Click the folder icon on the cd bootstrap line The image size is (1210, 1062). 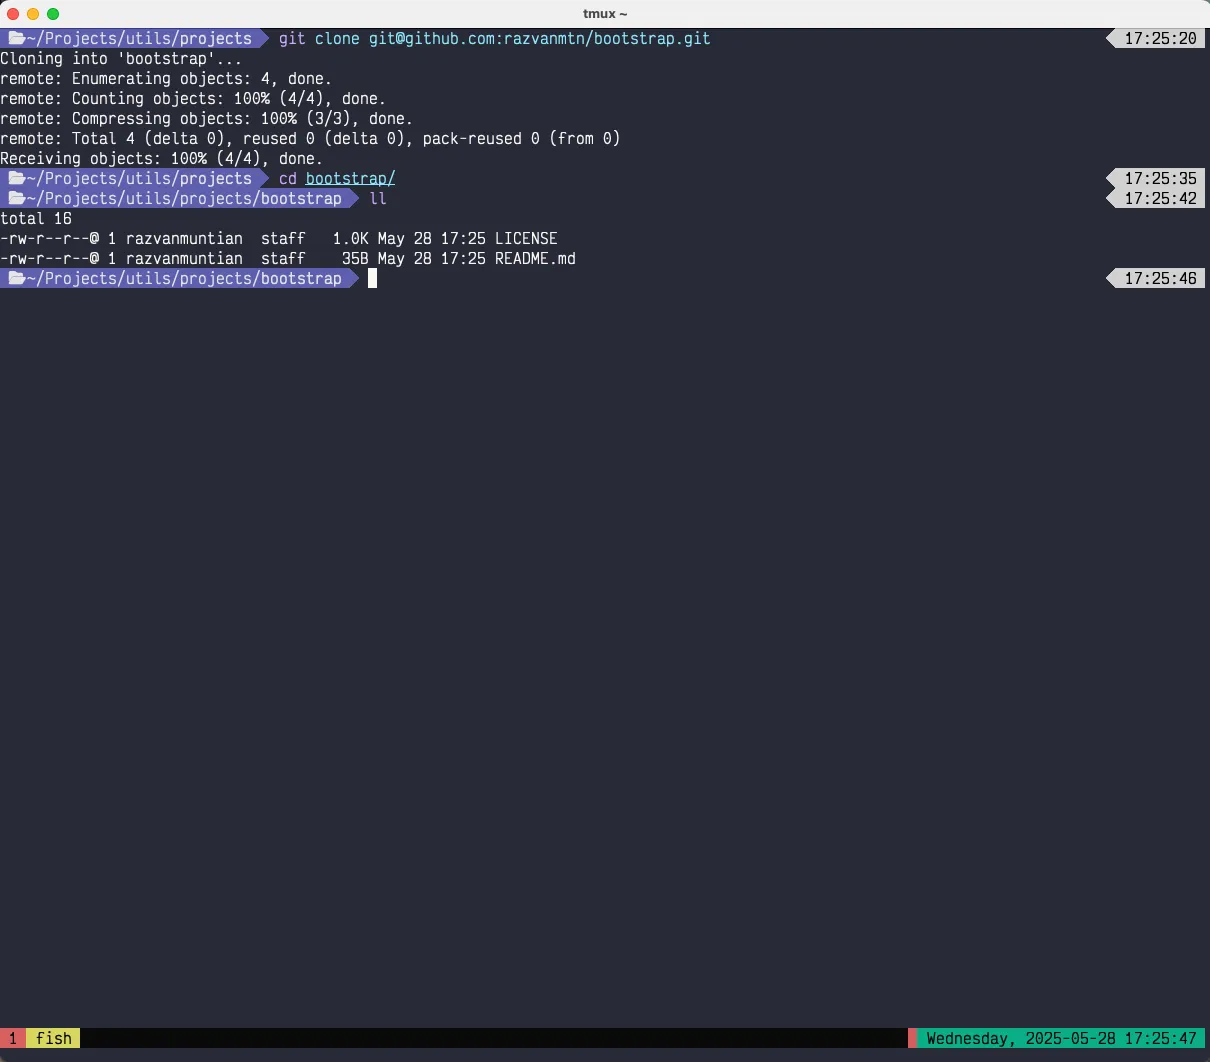coord(16,179)
